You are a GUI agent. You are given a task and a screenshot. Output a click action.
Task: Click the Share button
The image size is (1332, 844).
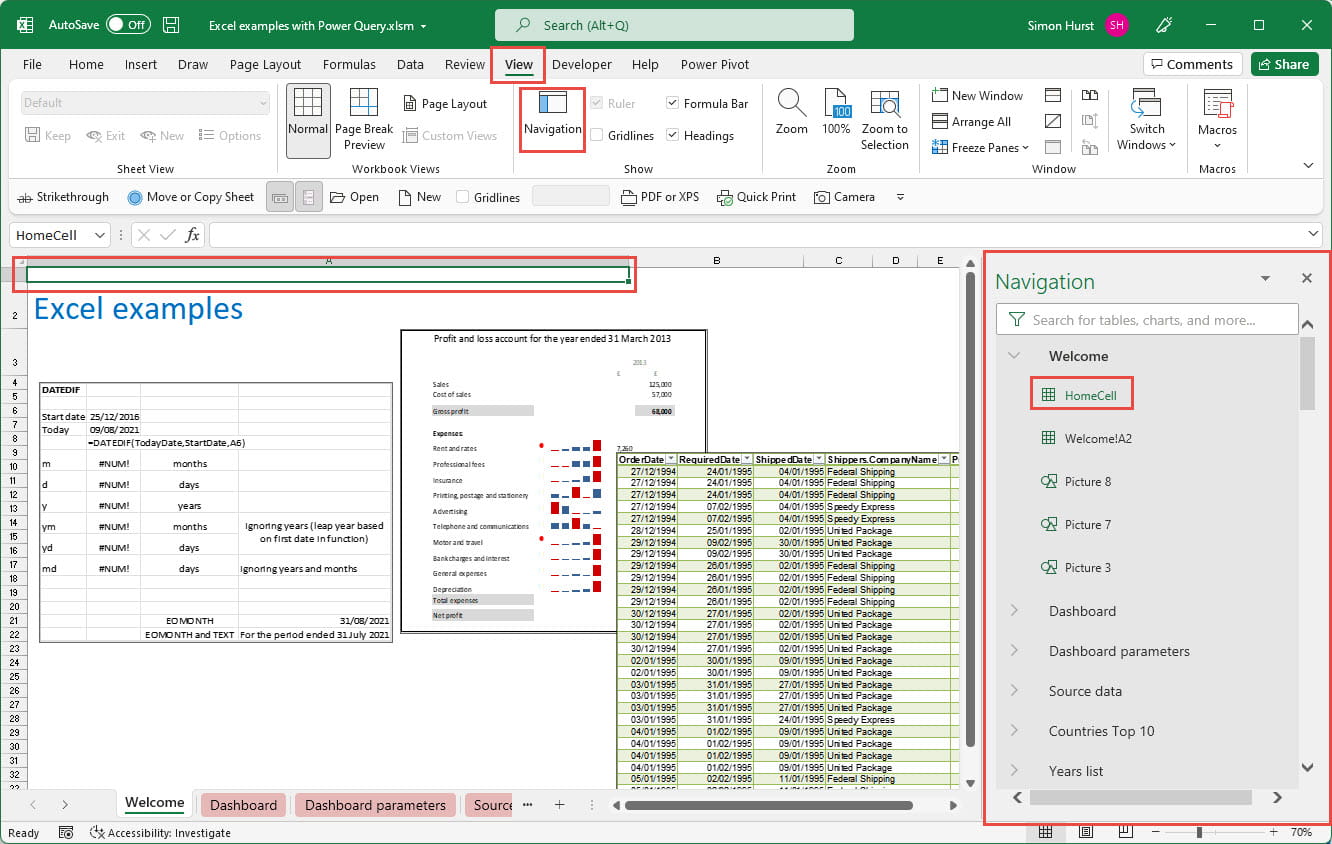[1283, 64]
